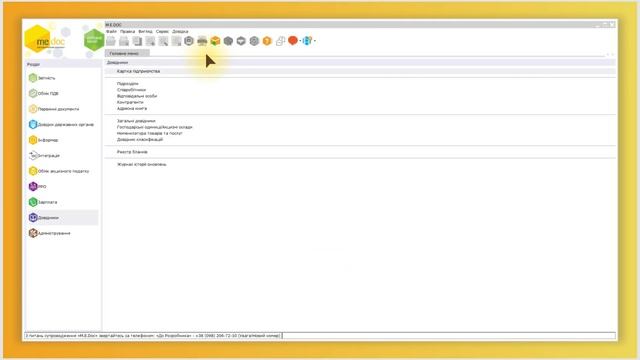Screen dimensions: 640x360
Task: Click the blue hexagon help icon
Action: point(307,40)
